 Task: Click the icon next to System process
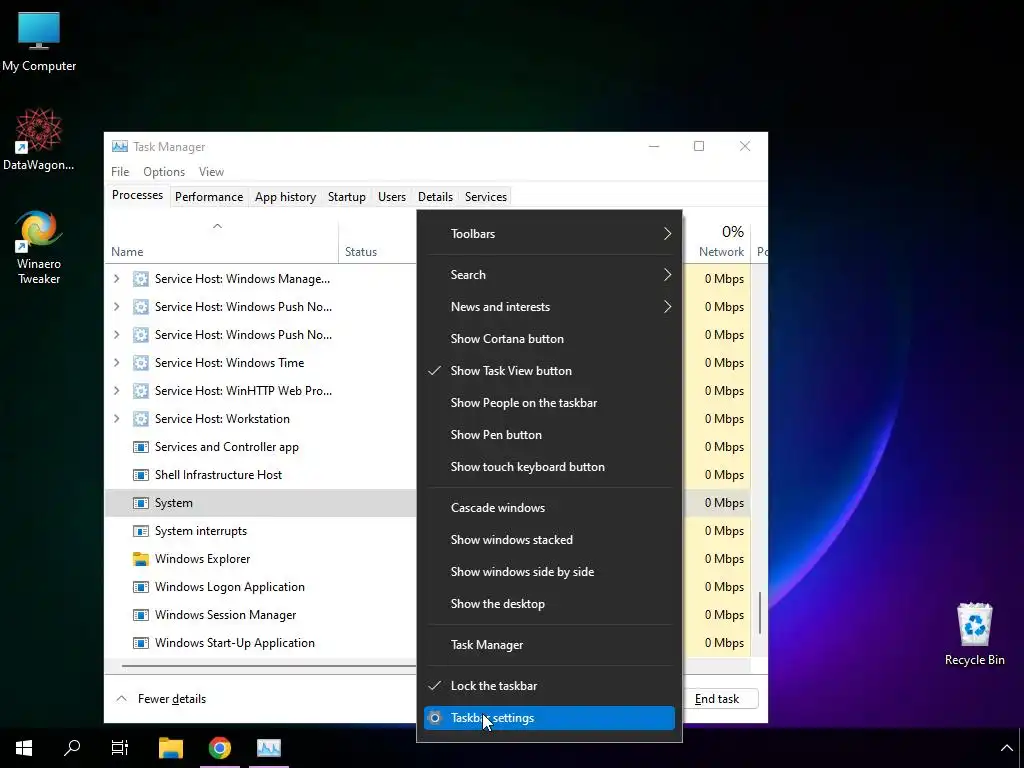click(x=140, y=503)
